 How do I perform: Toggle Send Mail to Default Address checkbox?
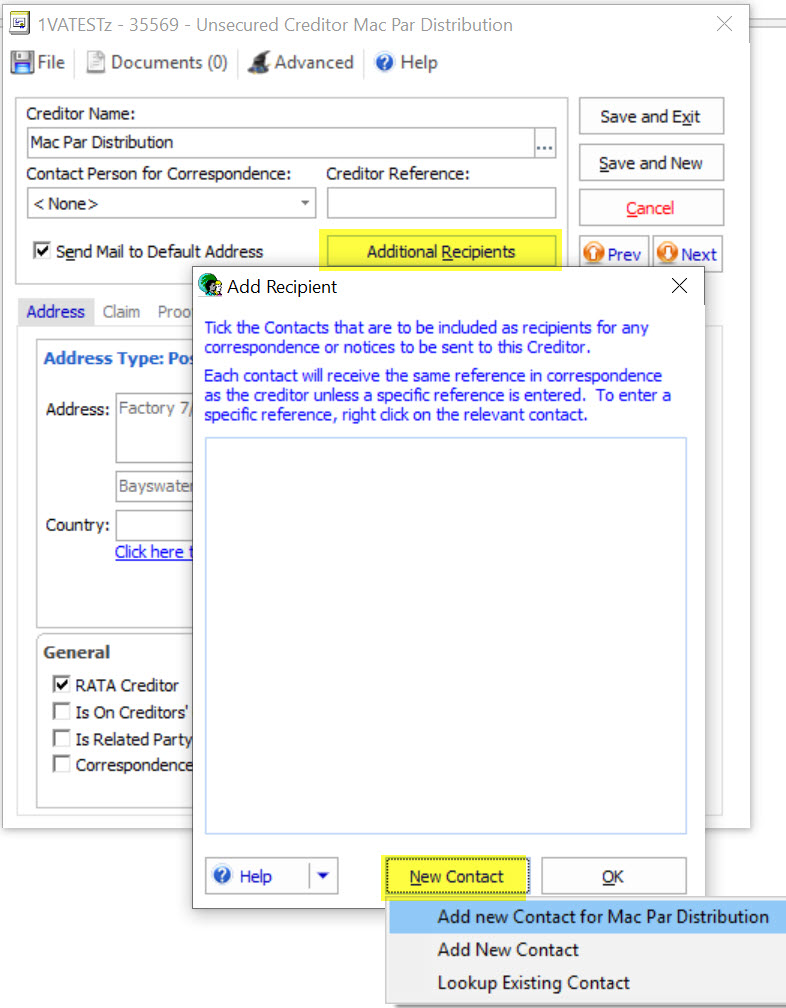click(42, 251)
